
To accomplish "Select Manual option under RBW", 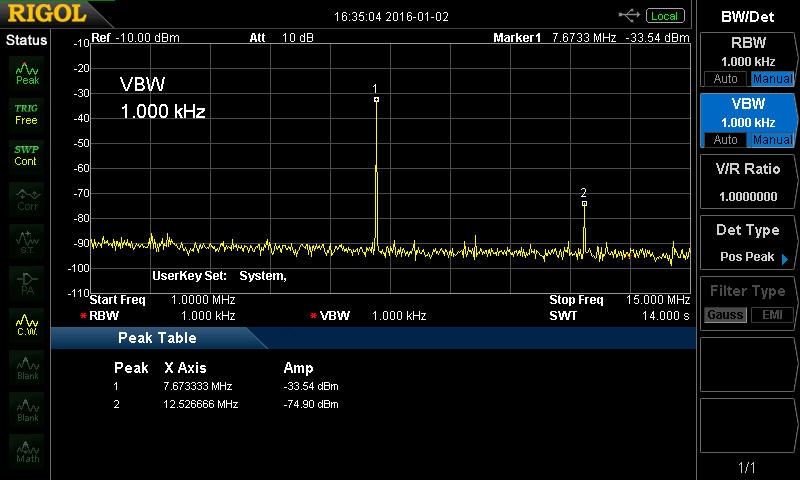I will pyautogui.click(x=771, y=79).
